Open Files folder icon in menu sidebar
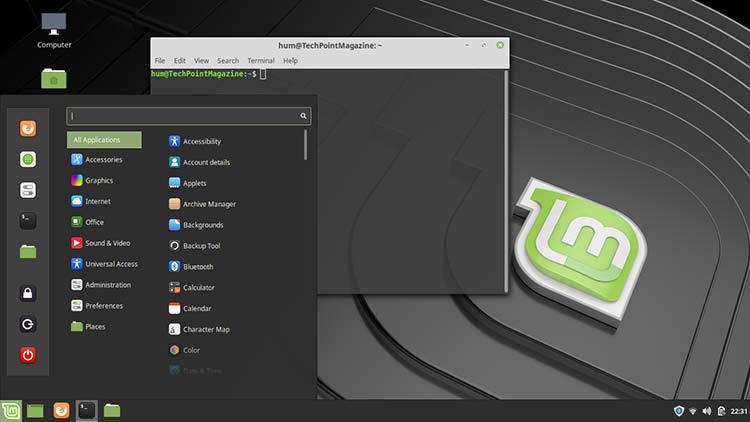 (28, 251)
